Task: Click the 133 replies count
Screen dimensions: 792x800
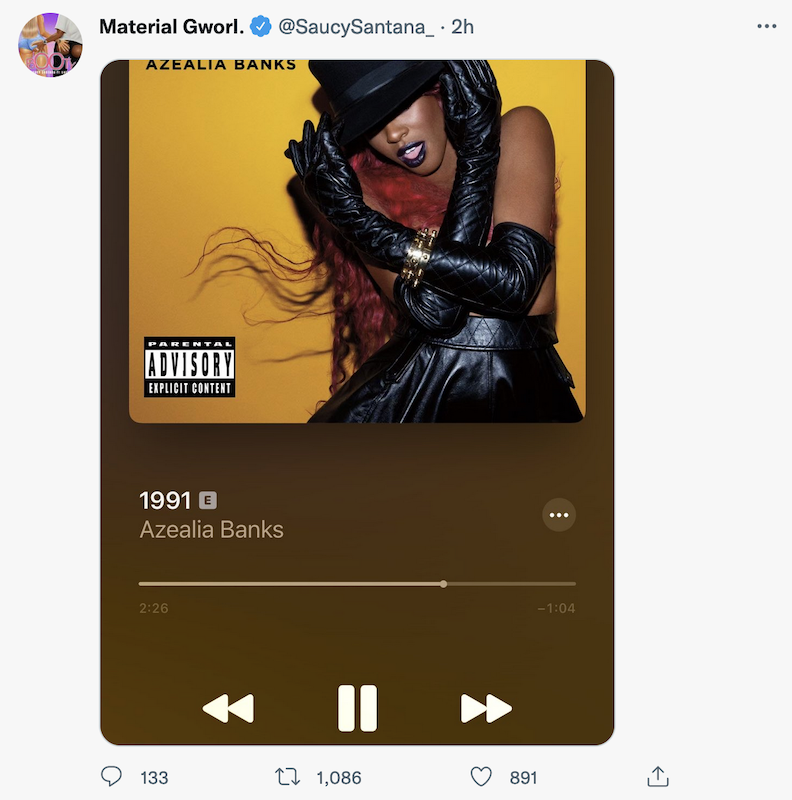Action: pyautogui.click(x=154, y=778)
